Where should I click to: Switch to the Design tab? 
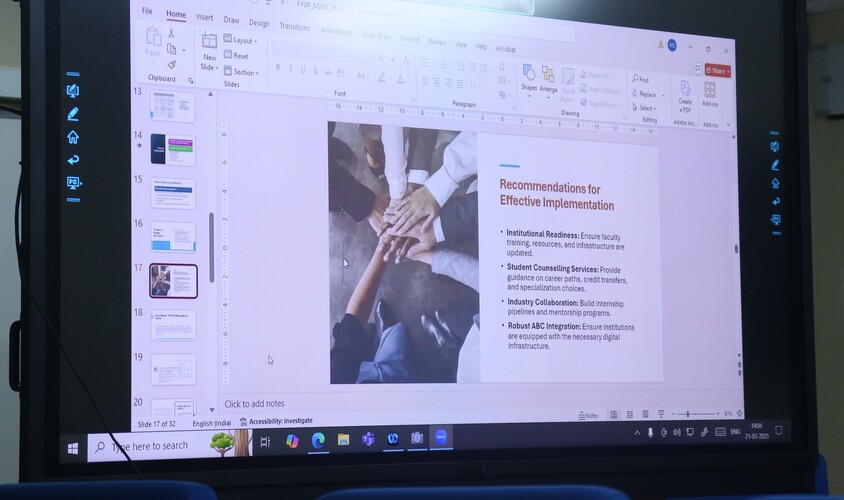(x=259, y=23)
